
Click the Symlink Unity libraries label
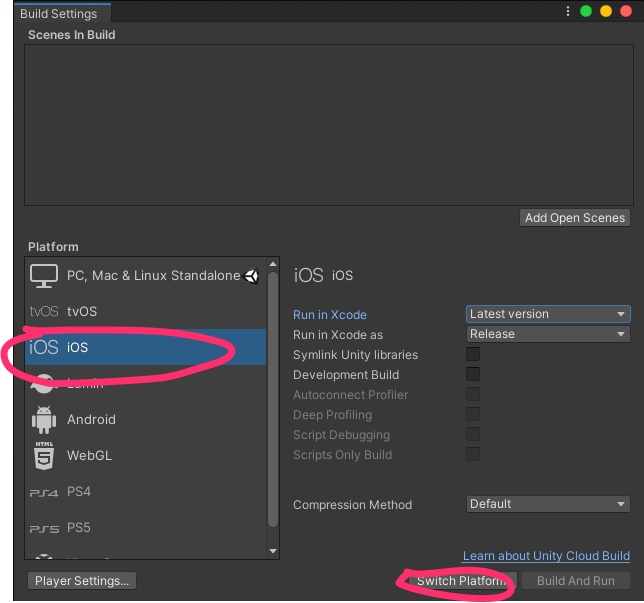[x=355, y=355]
